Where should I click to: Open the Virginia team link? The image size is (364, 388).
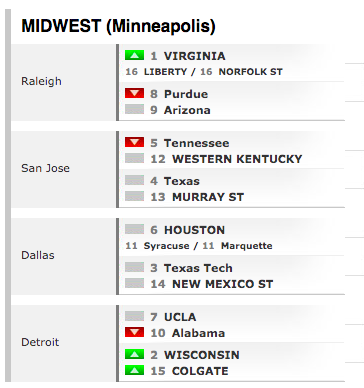tap(194, 56)
